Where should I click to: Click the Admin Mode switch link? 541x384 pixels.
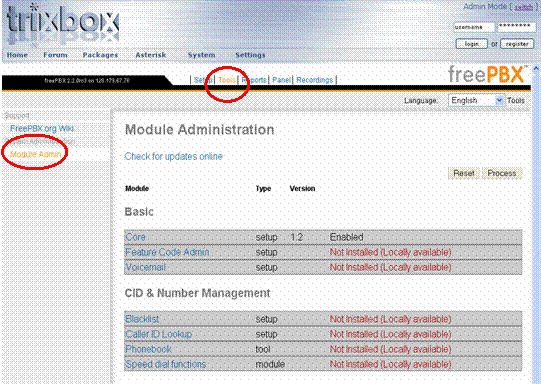click(524, 7)
